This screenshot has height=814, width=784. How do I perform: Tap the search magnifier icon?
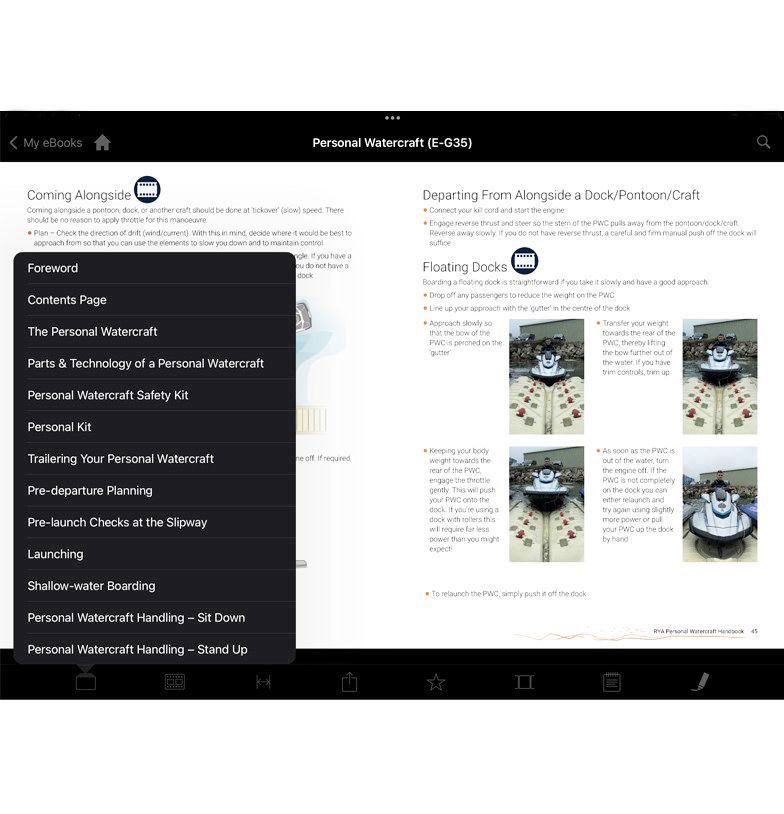763,143
